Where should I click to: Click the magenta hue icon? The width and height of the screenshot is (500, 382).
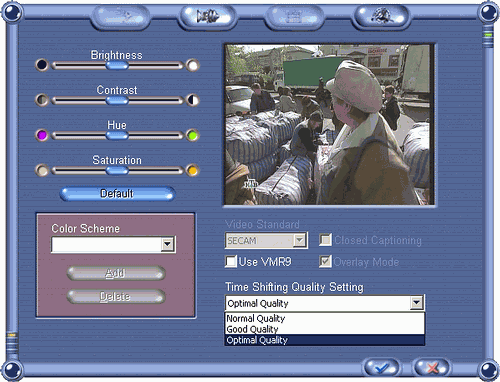tap(42, 135)
